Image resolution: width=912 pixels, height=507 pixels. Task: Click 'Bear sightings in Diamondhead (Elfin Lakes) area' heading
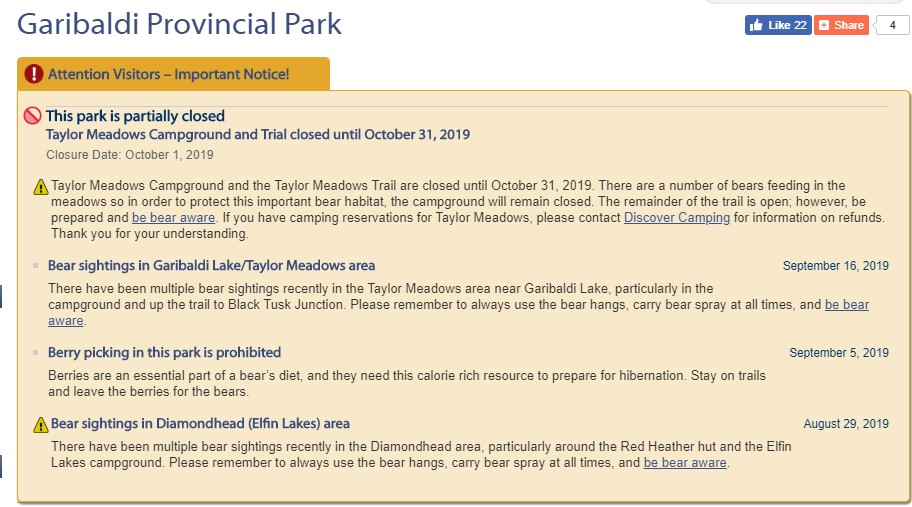[200, 423]
